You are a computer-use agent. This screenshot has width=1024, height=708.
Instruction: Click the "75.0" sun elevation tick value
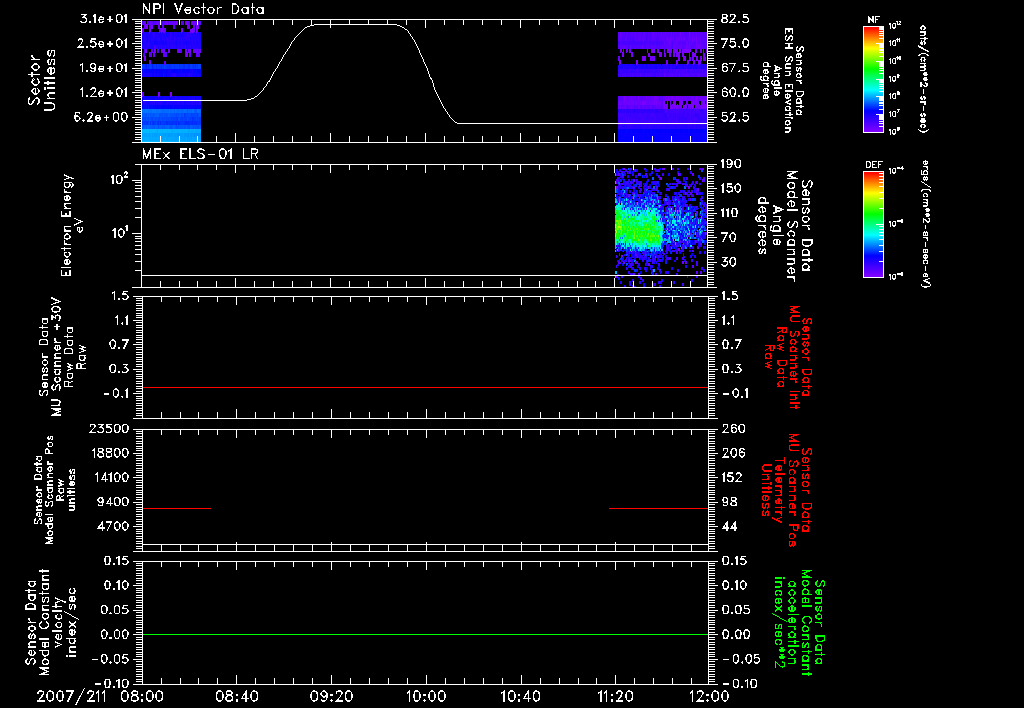click(x=735, y=43)
